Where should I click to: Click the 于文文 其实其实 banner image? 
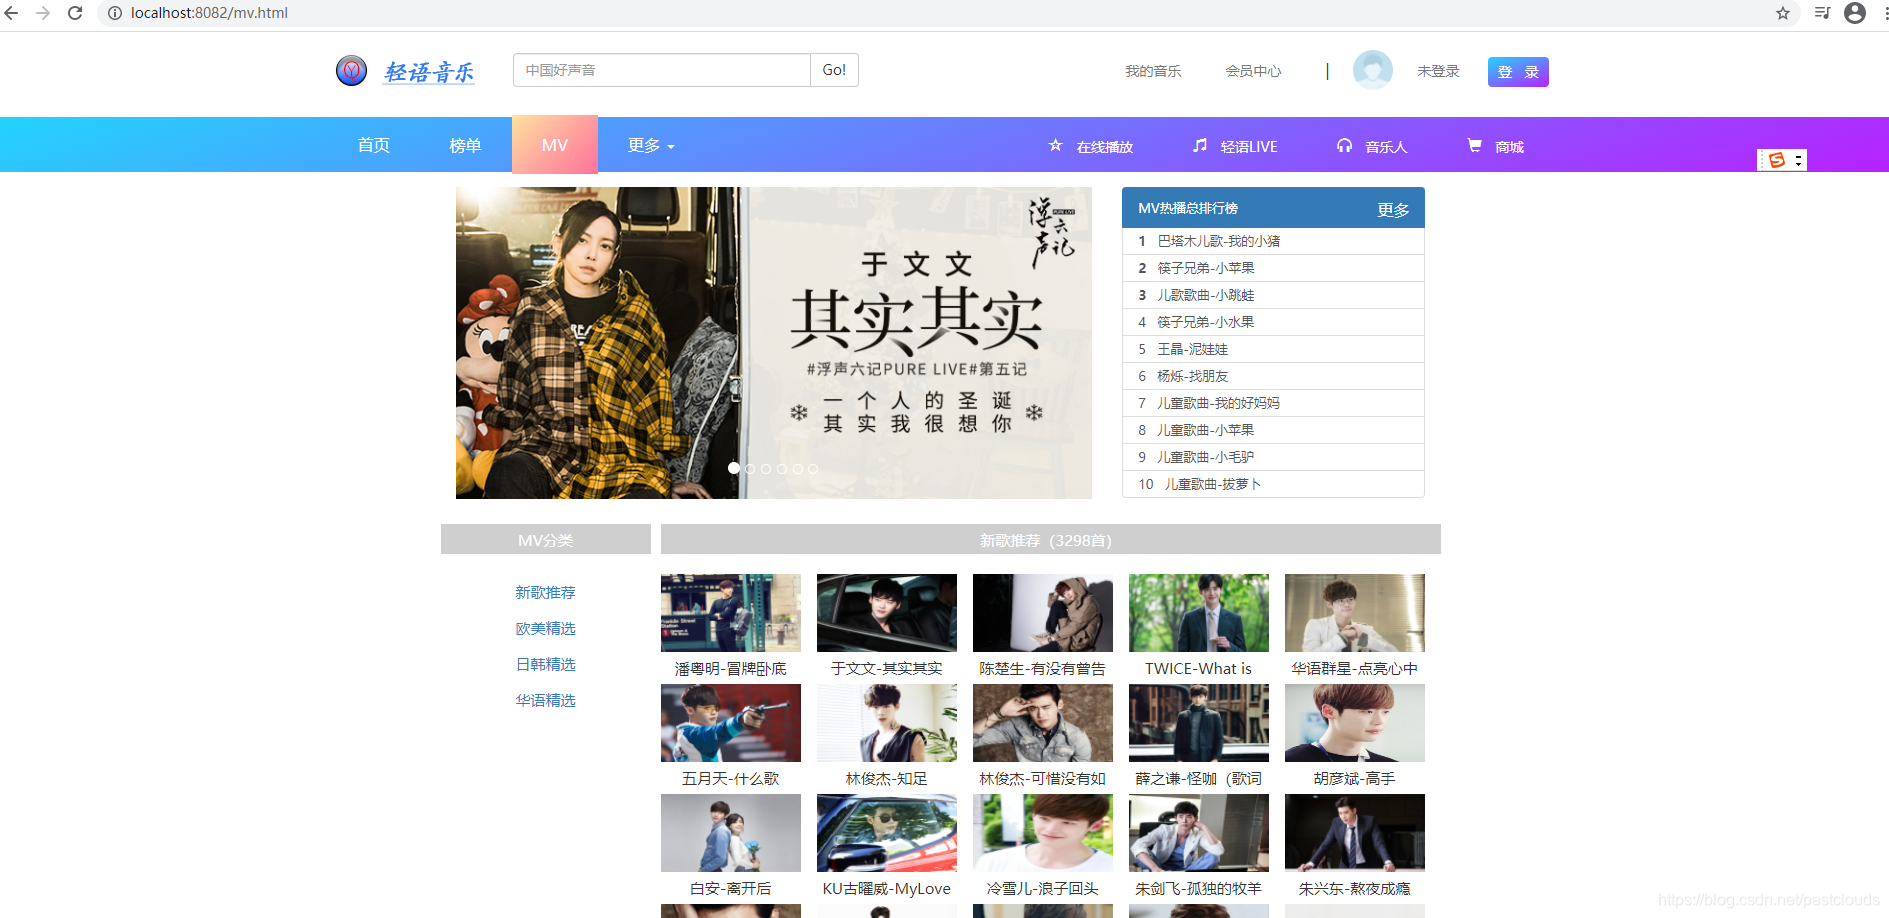(x=774, y=343)
